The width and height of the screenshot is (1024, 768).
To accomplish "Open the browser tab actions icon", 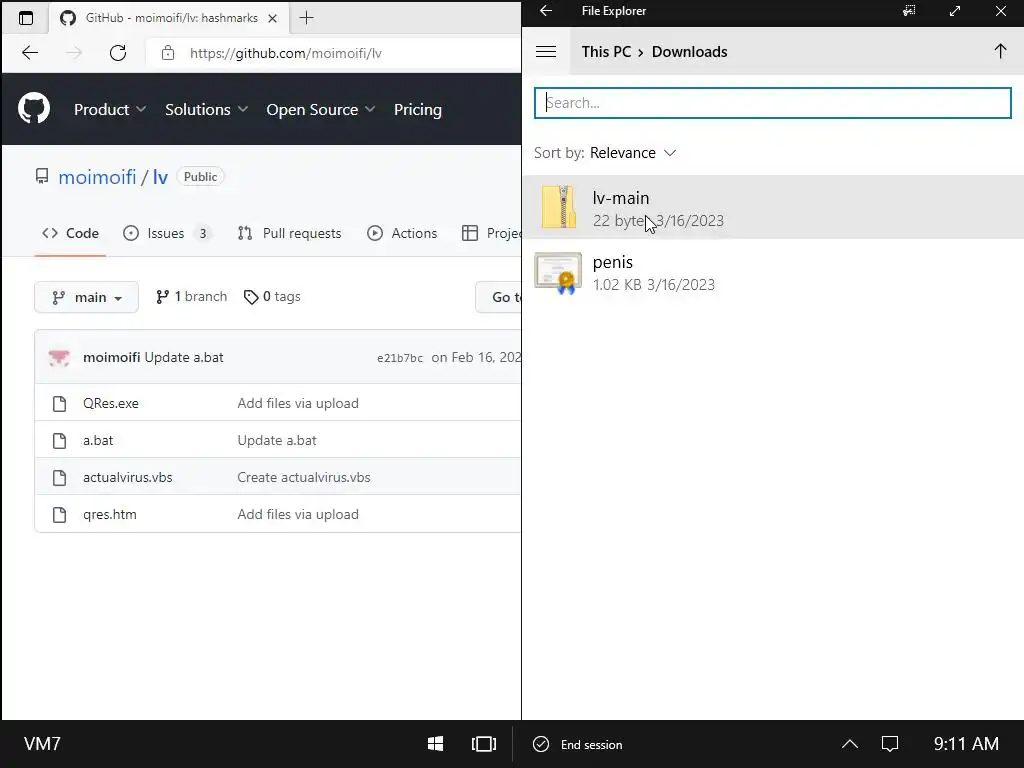I will click(26, 18).
